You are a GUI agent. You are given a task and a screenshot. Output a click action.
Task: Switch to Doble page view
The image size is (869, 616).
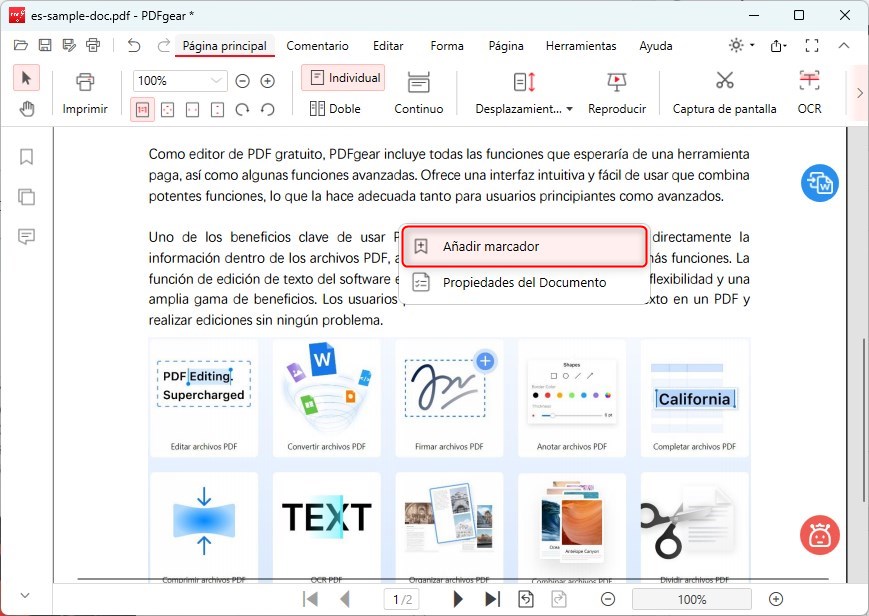(335, 109)
